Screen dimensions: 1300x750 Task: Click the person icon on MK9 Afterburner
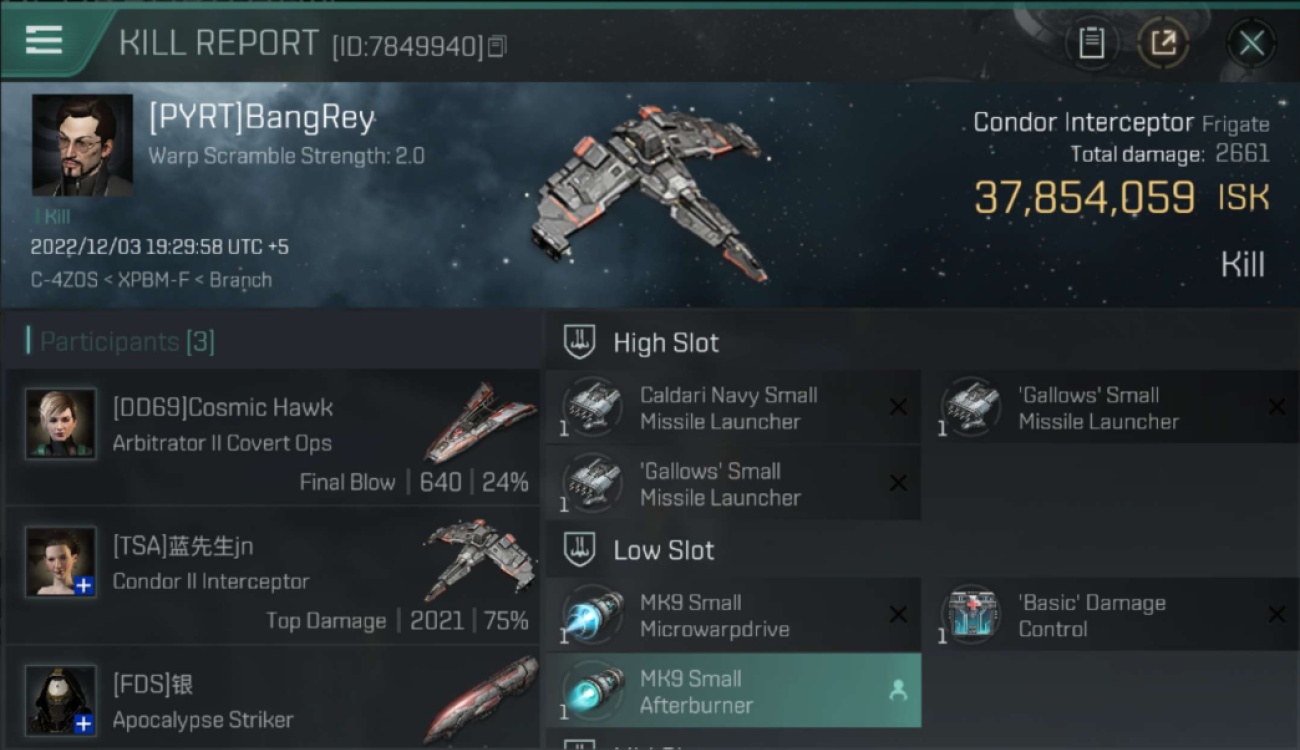[898, 690]
